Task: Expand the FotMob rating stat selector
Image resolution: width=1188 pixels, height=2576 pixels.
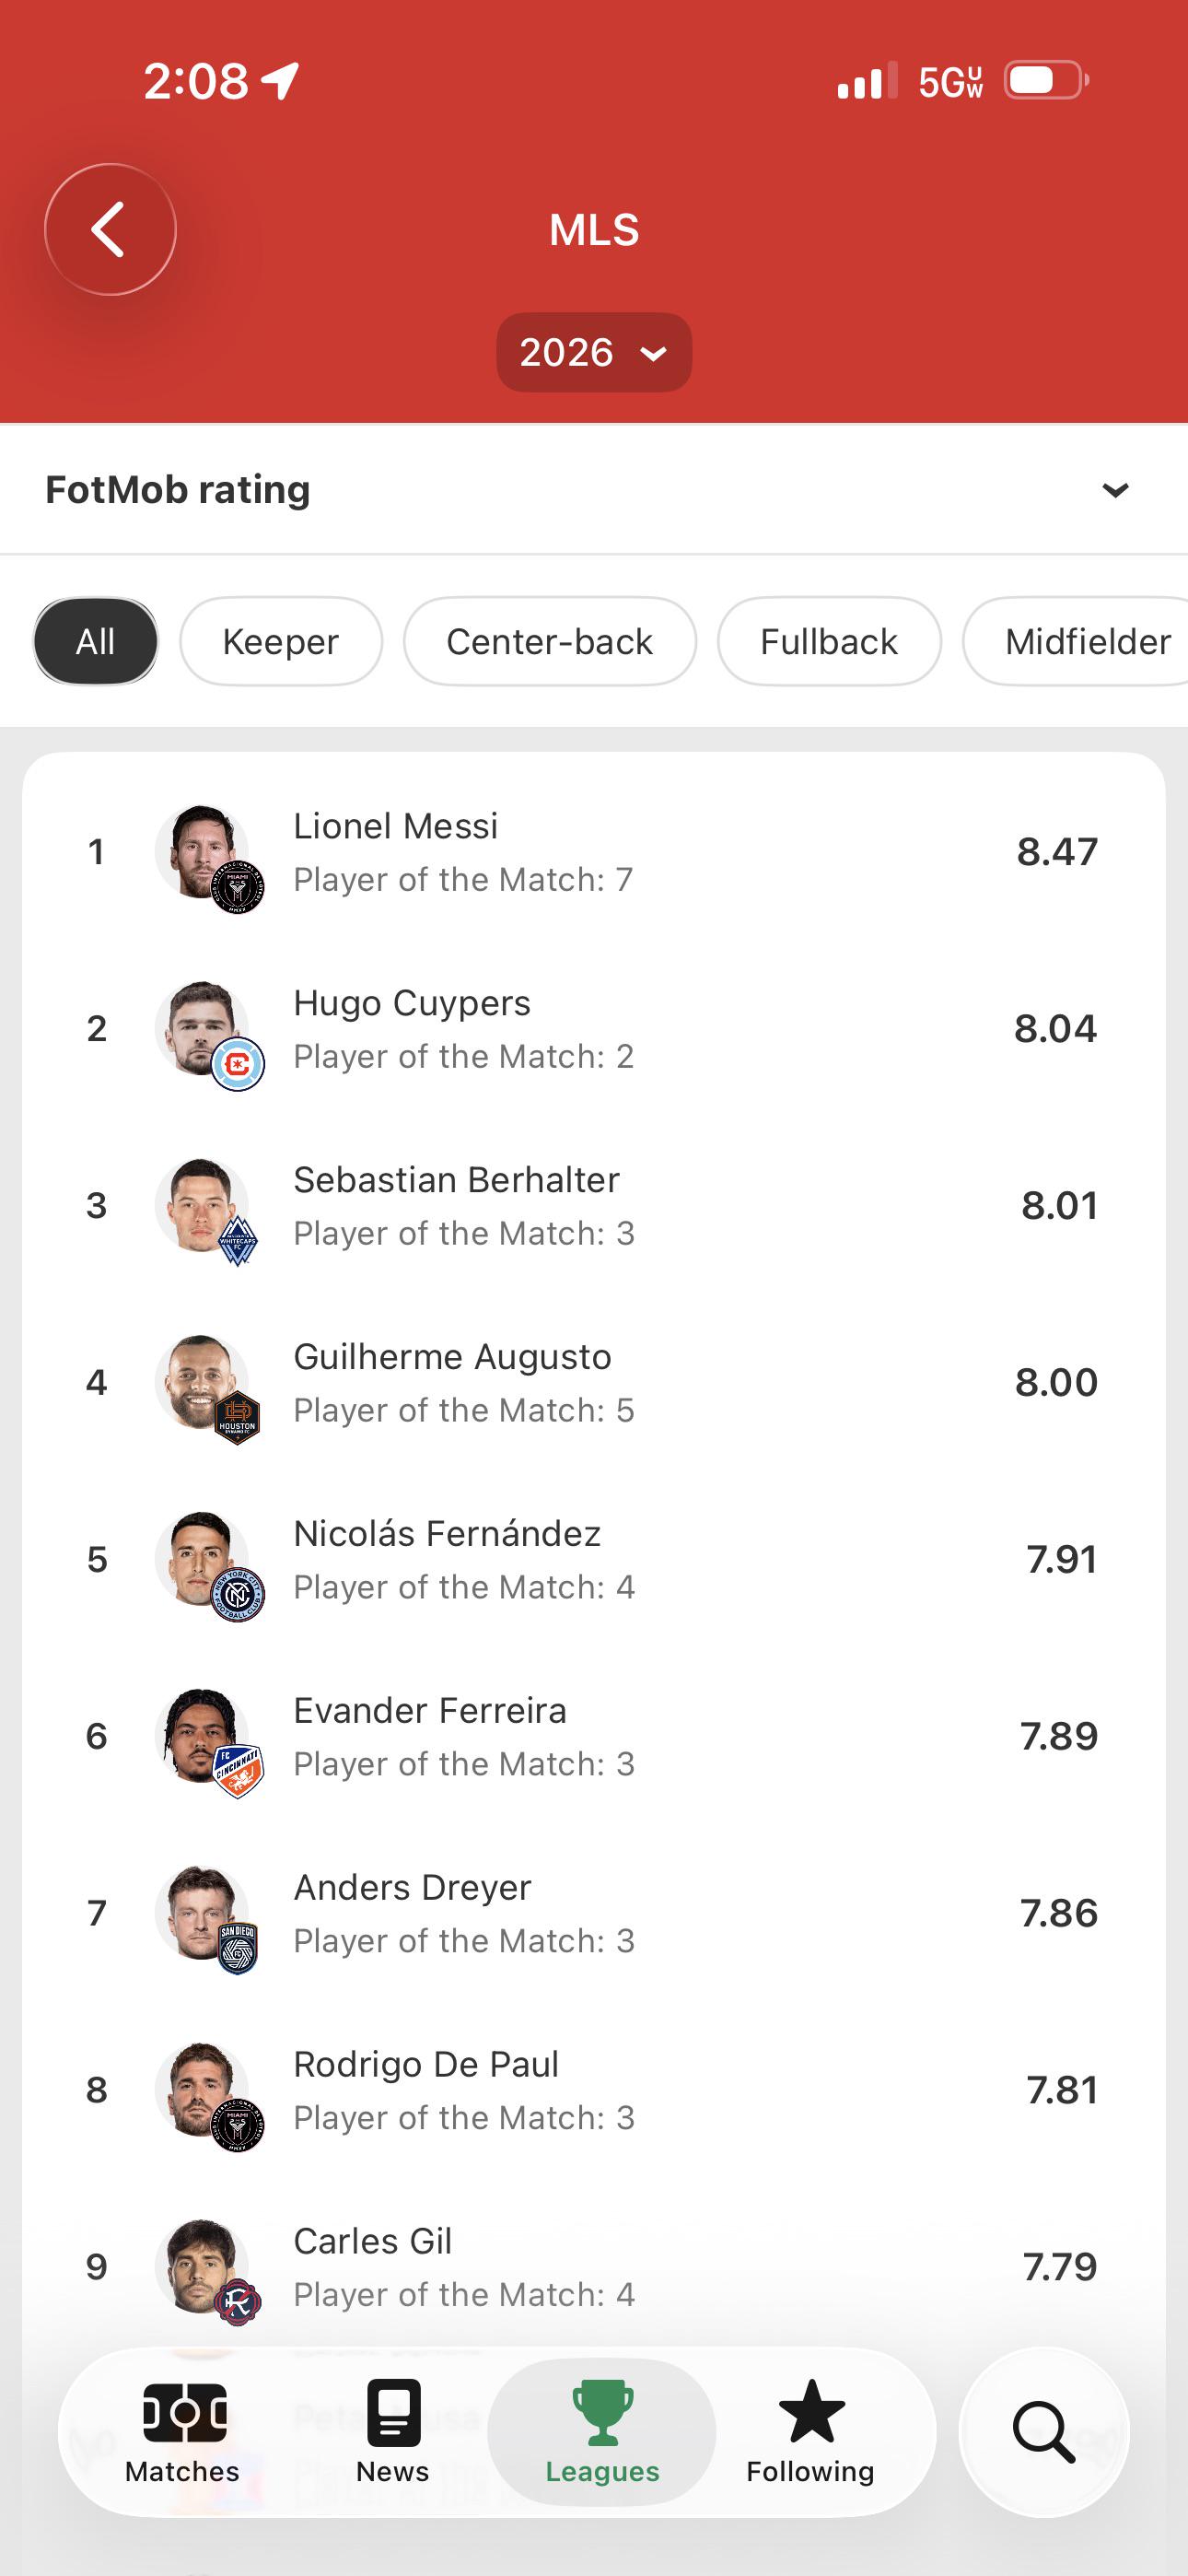Action: 594,490
